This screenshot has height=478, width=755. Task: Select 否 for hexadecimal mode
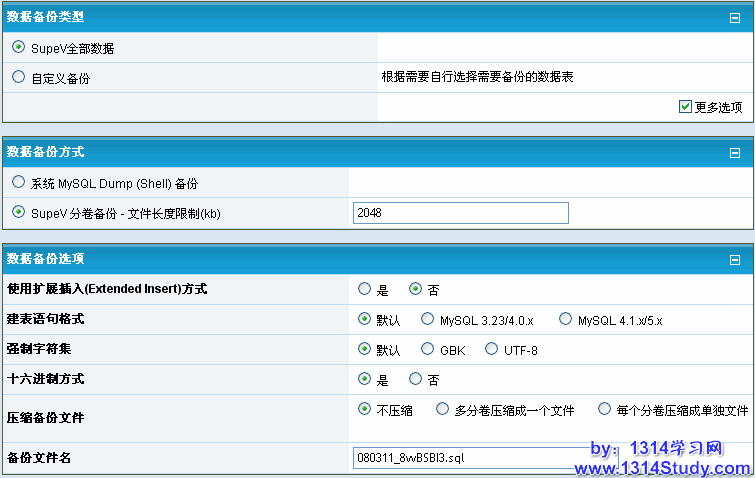point(416,380)
